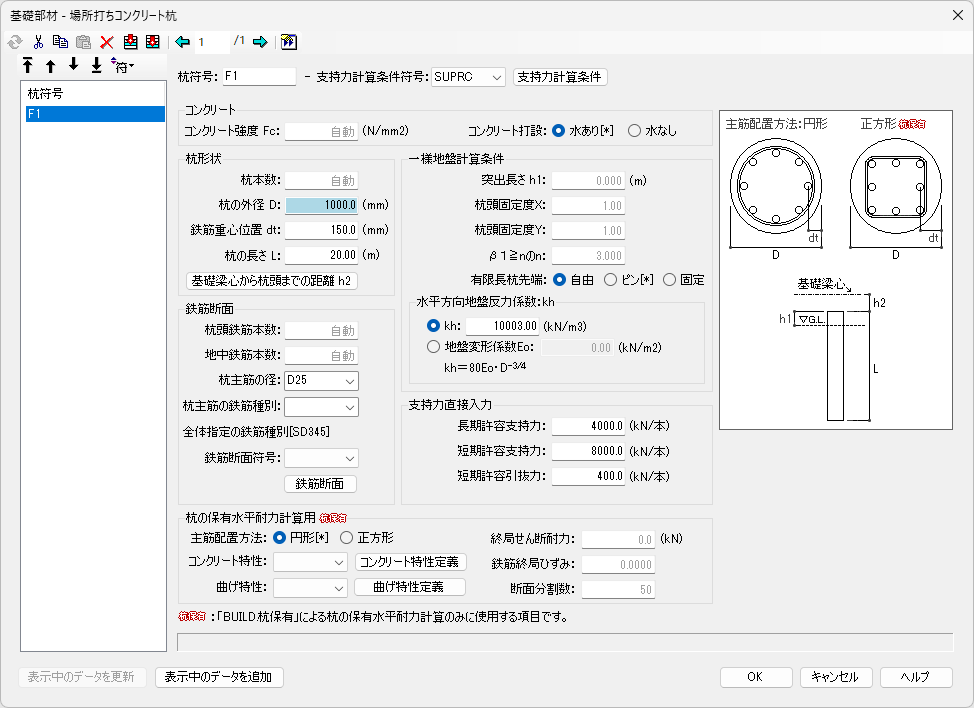The image size is (974, 708).
Task: Select 固定 for pile tip condition
Action: (x=670, y=280)
